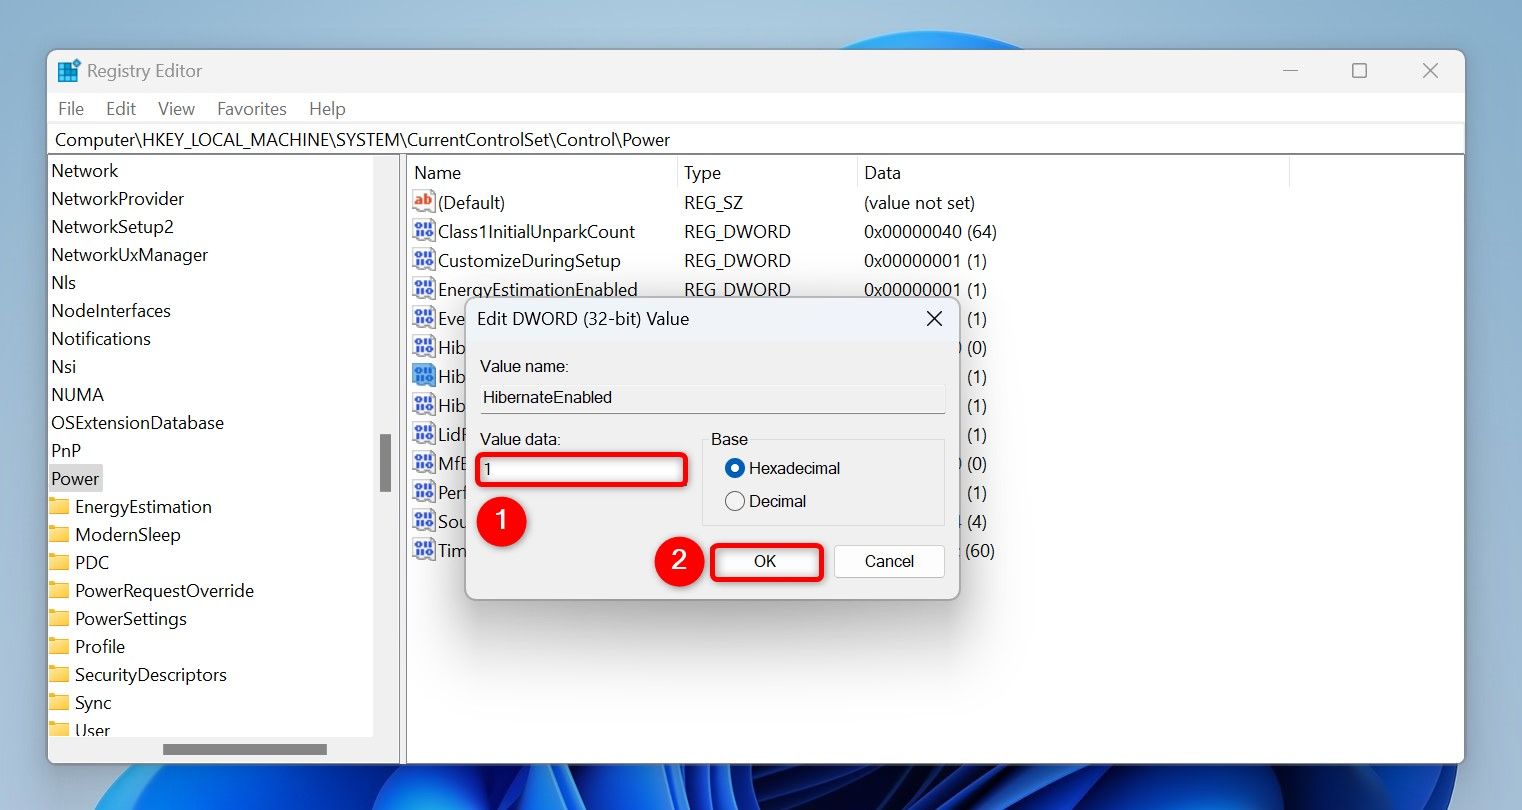Click the EnergyEstimation folder icon
The width and height of the screenshot is (1522, 810).
coord(59,507)
